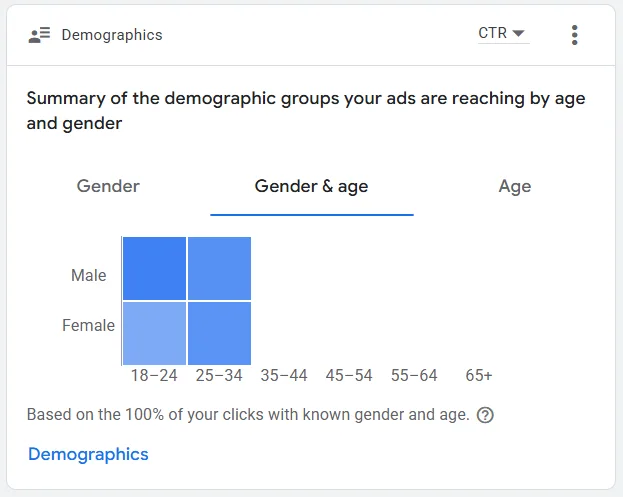Open the Age tab
Image resolution: width=623 pixels, height=497 pixels.
[515, 186]
